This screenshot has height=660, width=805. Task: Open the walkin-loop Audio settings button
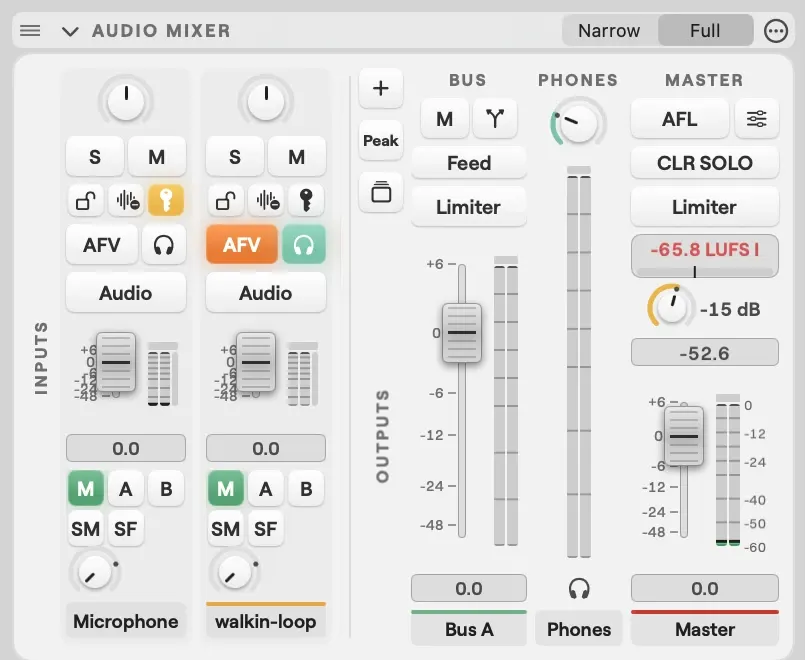(266, 293)
